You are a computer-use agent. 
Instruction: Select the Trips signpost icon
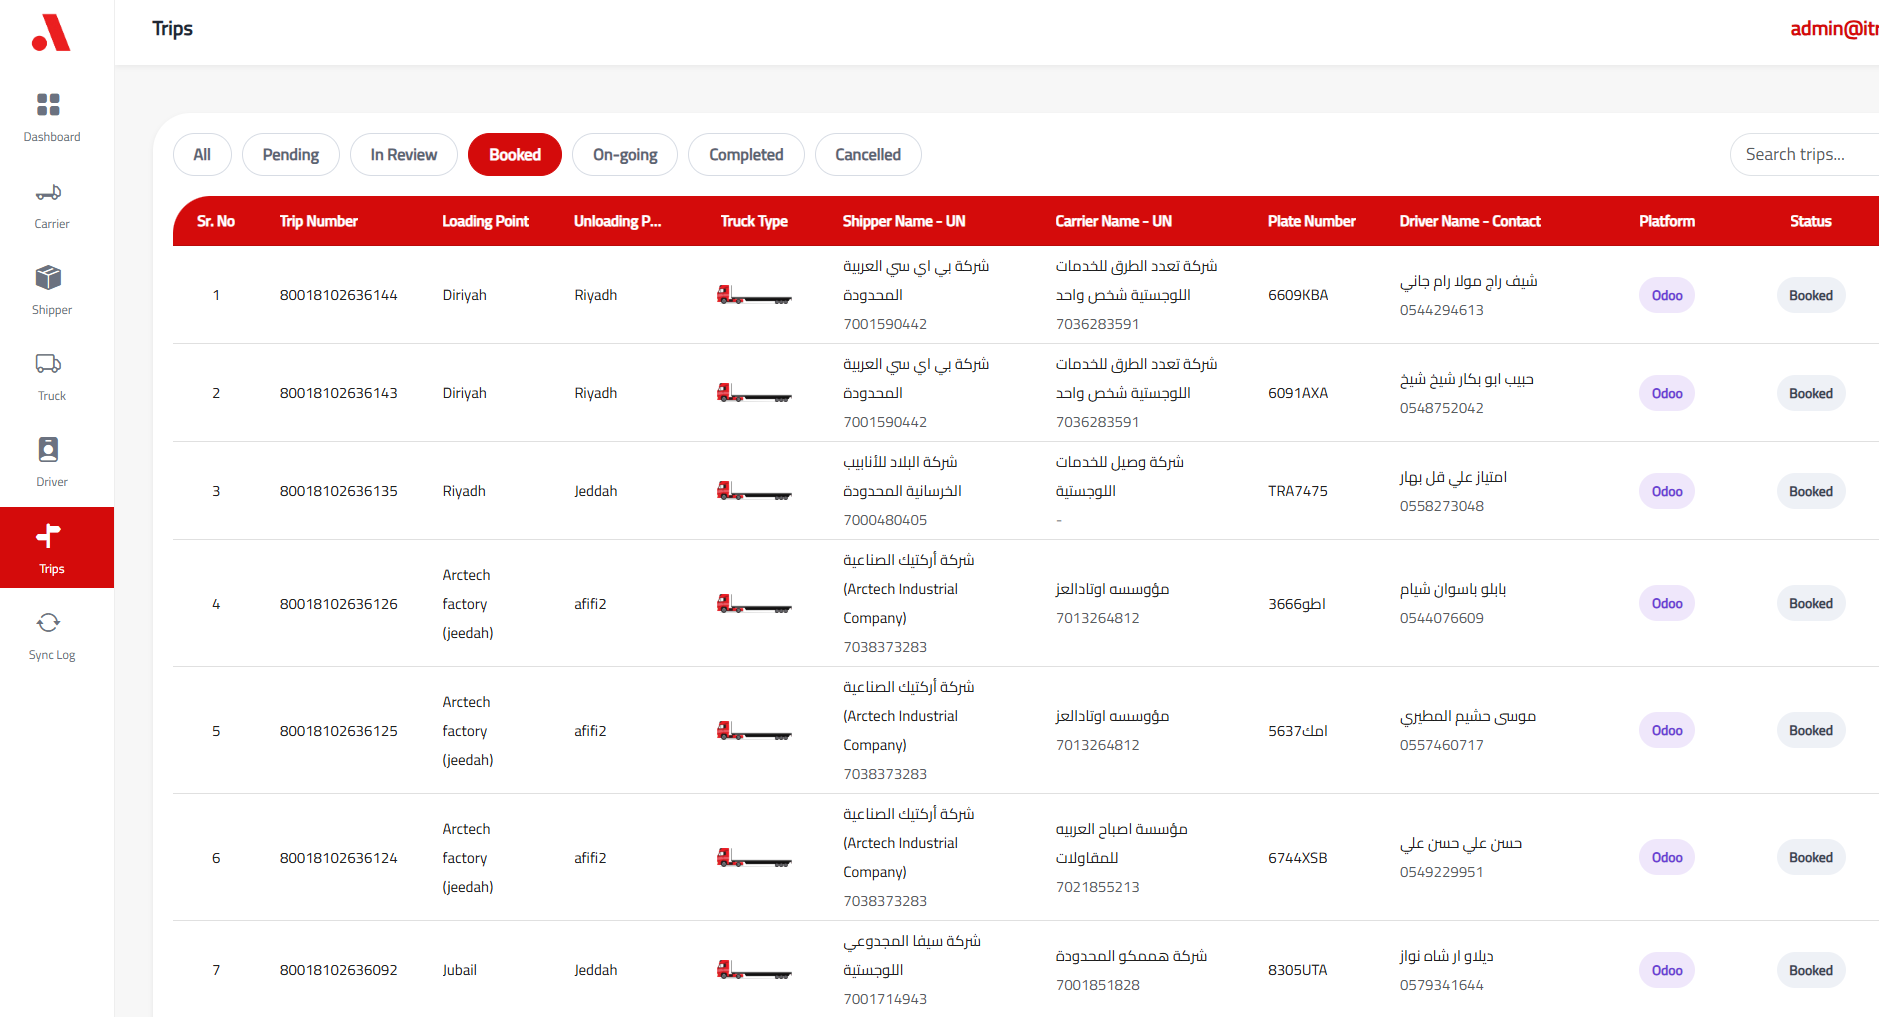pyautogui.click(x=48, y=535)
